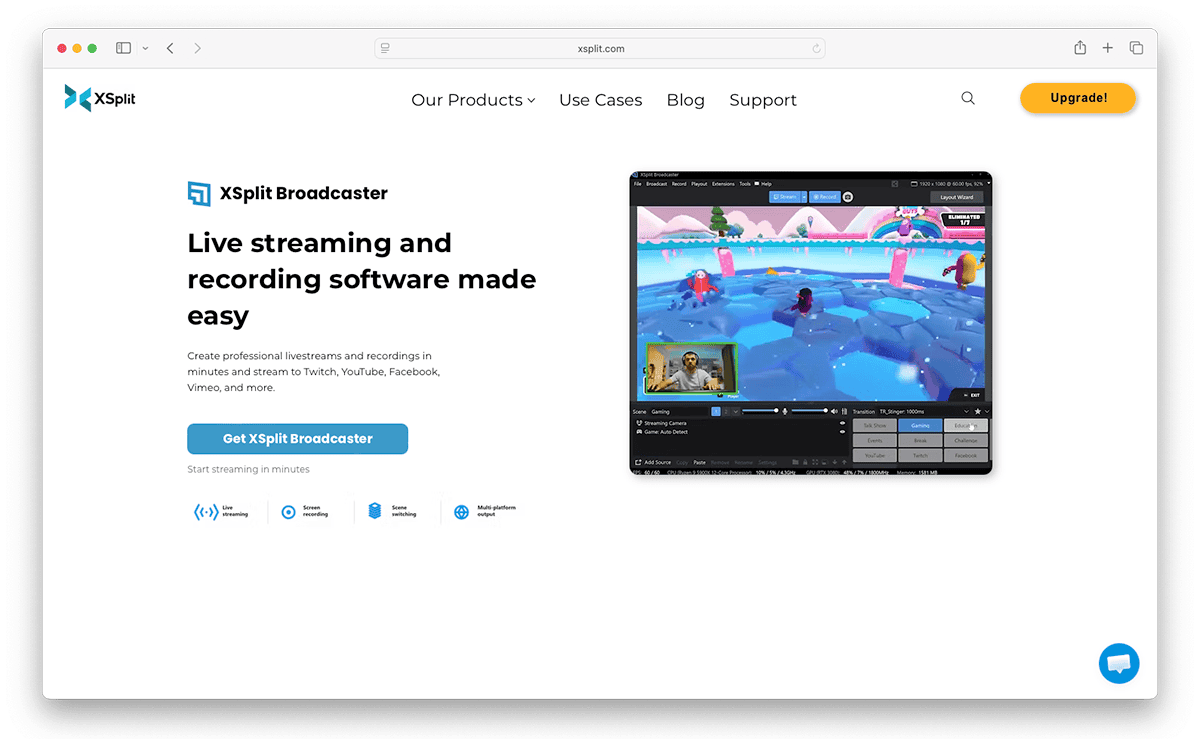Open Tools menu in Broadcaster preview

click(745, 184)
